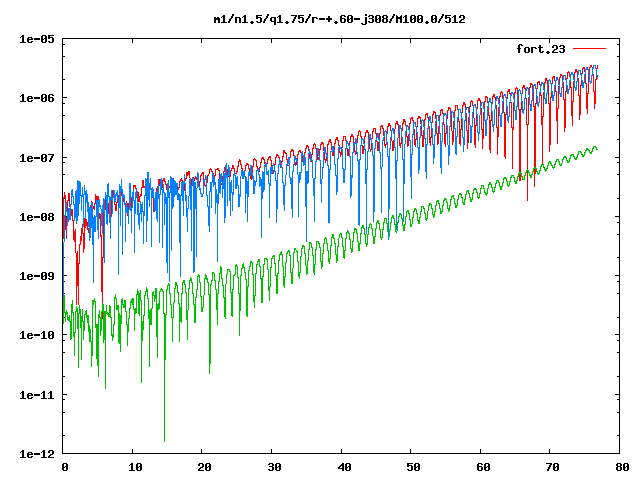Click the fort.23 legend label
This screenshot has height=480, width=640.
coord(540,49)
